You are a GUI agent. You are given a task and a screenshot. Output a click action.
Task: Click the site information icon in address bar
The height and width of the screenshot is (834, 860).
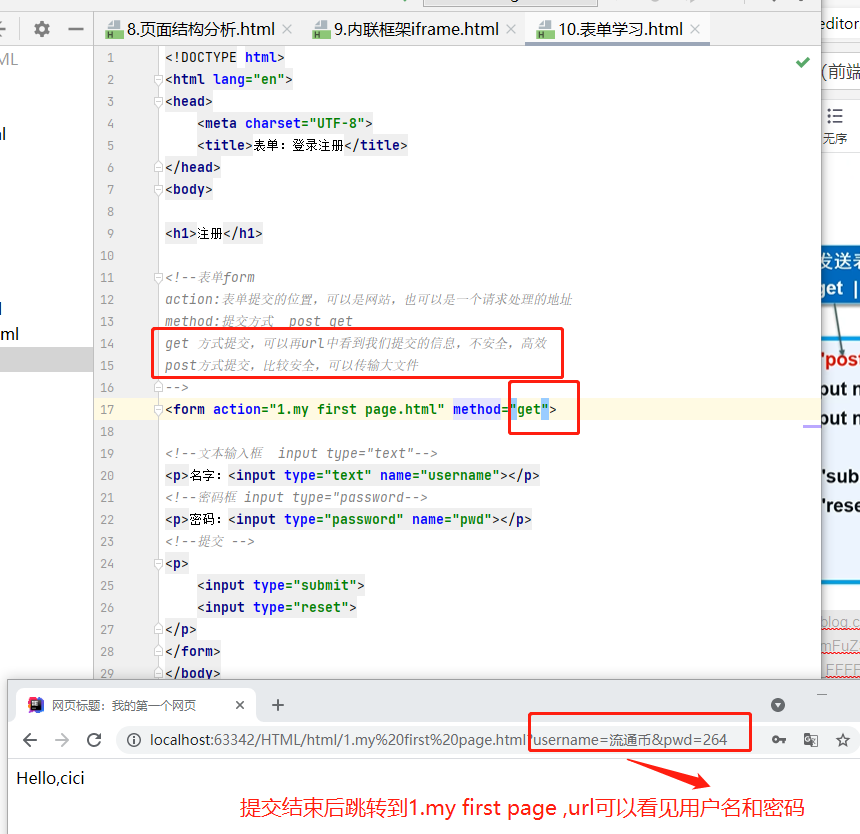pyautogui.click(x=133, y=740)
